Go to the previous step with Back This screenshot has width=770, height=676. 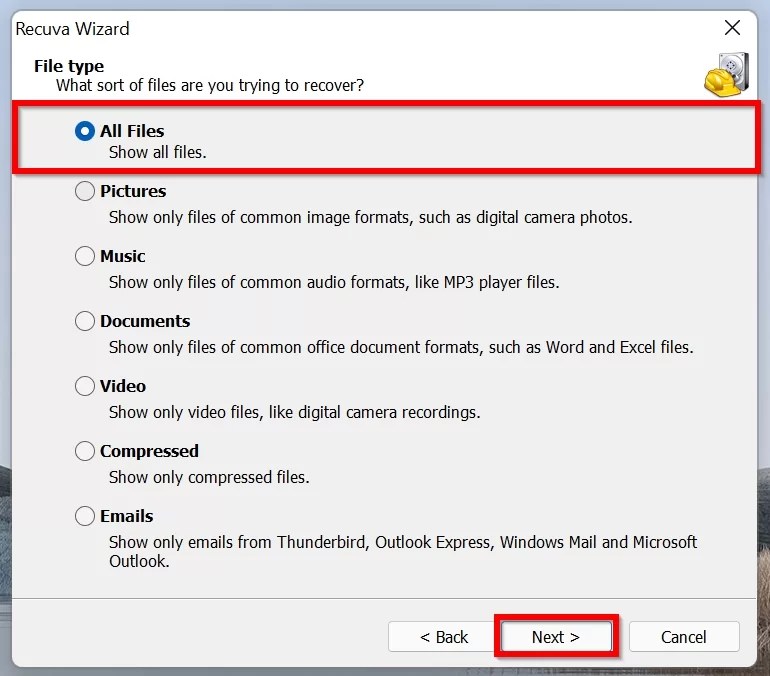point(443,637)
